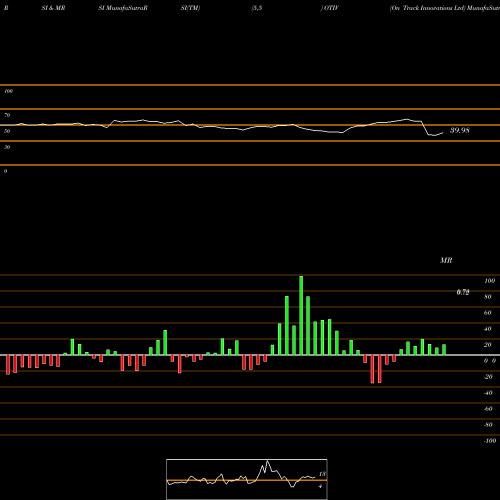Image resolution: width=500 pixels, height=500 pixels.
Task: Select the OTIV ticker text in header
Action: point(331,8)
